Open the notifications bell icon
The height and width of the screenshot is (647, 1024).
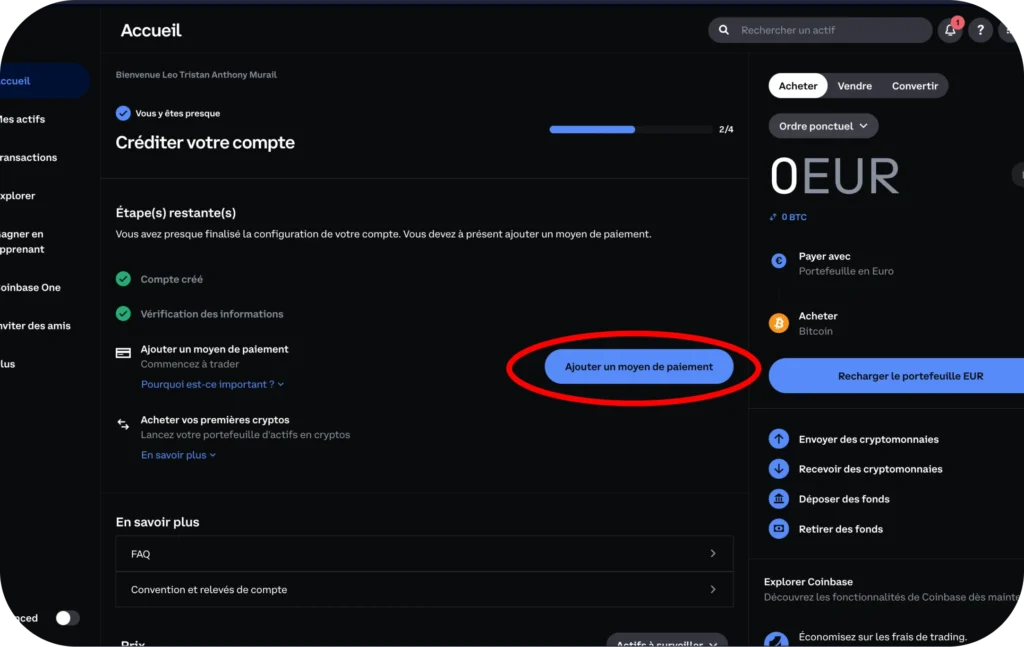[x=950, y=30]
